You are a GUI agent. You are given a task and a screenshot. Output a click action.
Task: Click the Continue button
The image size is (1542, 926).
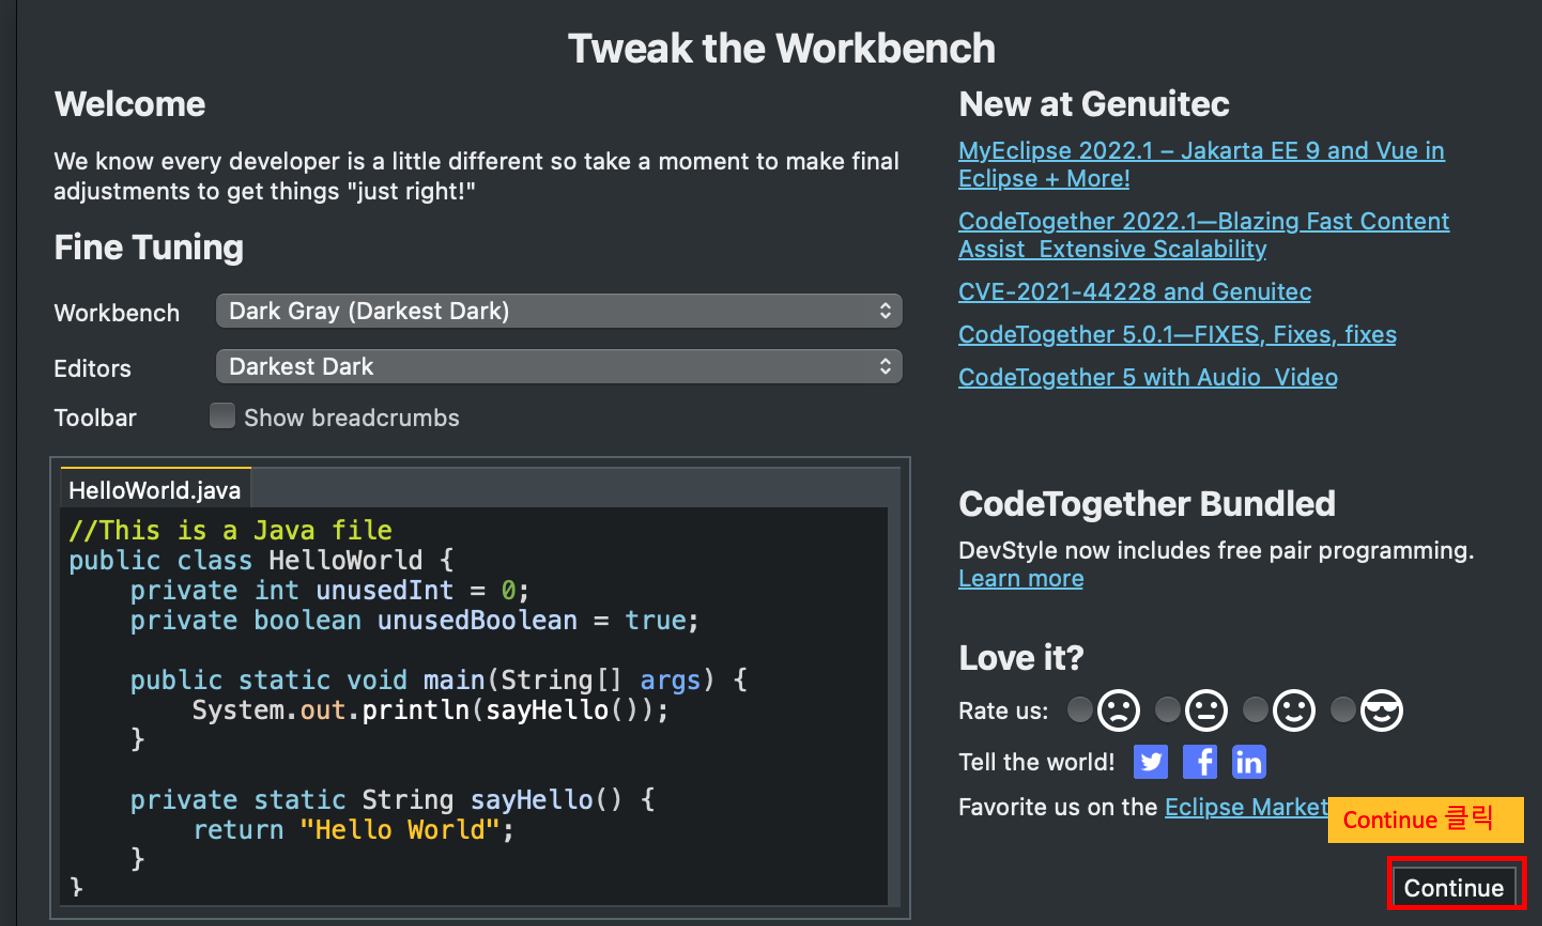(x=1454, y=887)
